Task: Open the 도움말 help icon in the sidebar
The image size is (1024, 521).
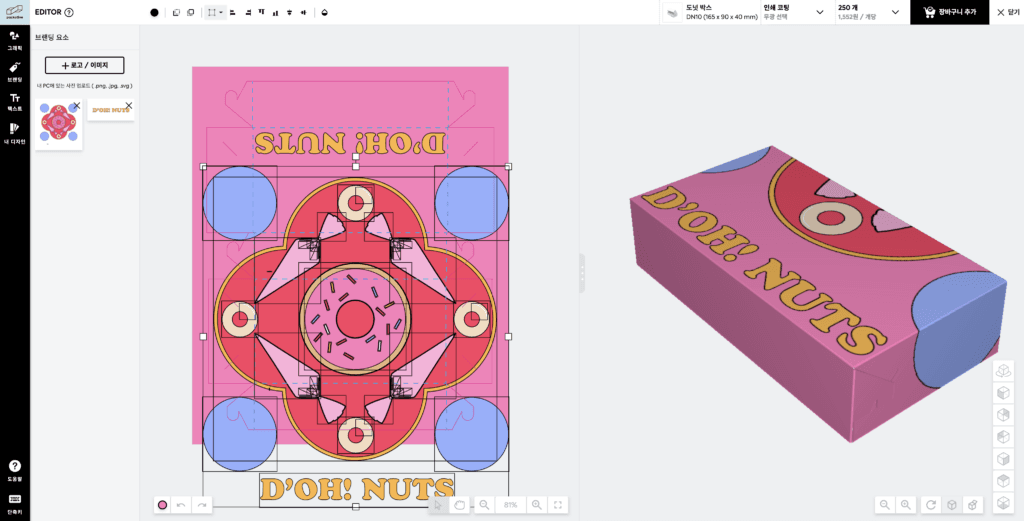Action: coord(14,470)
